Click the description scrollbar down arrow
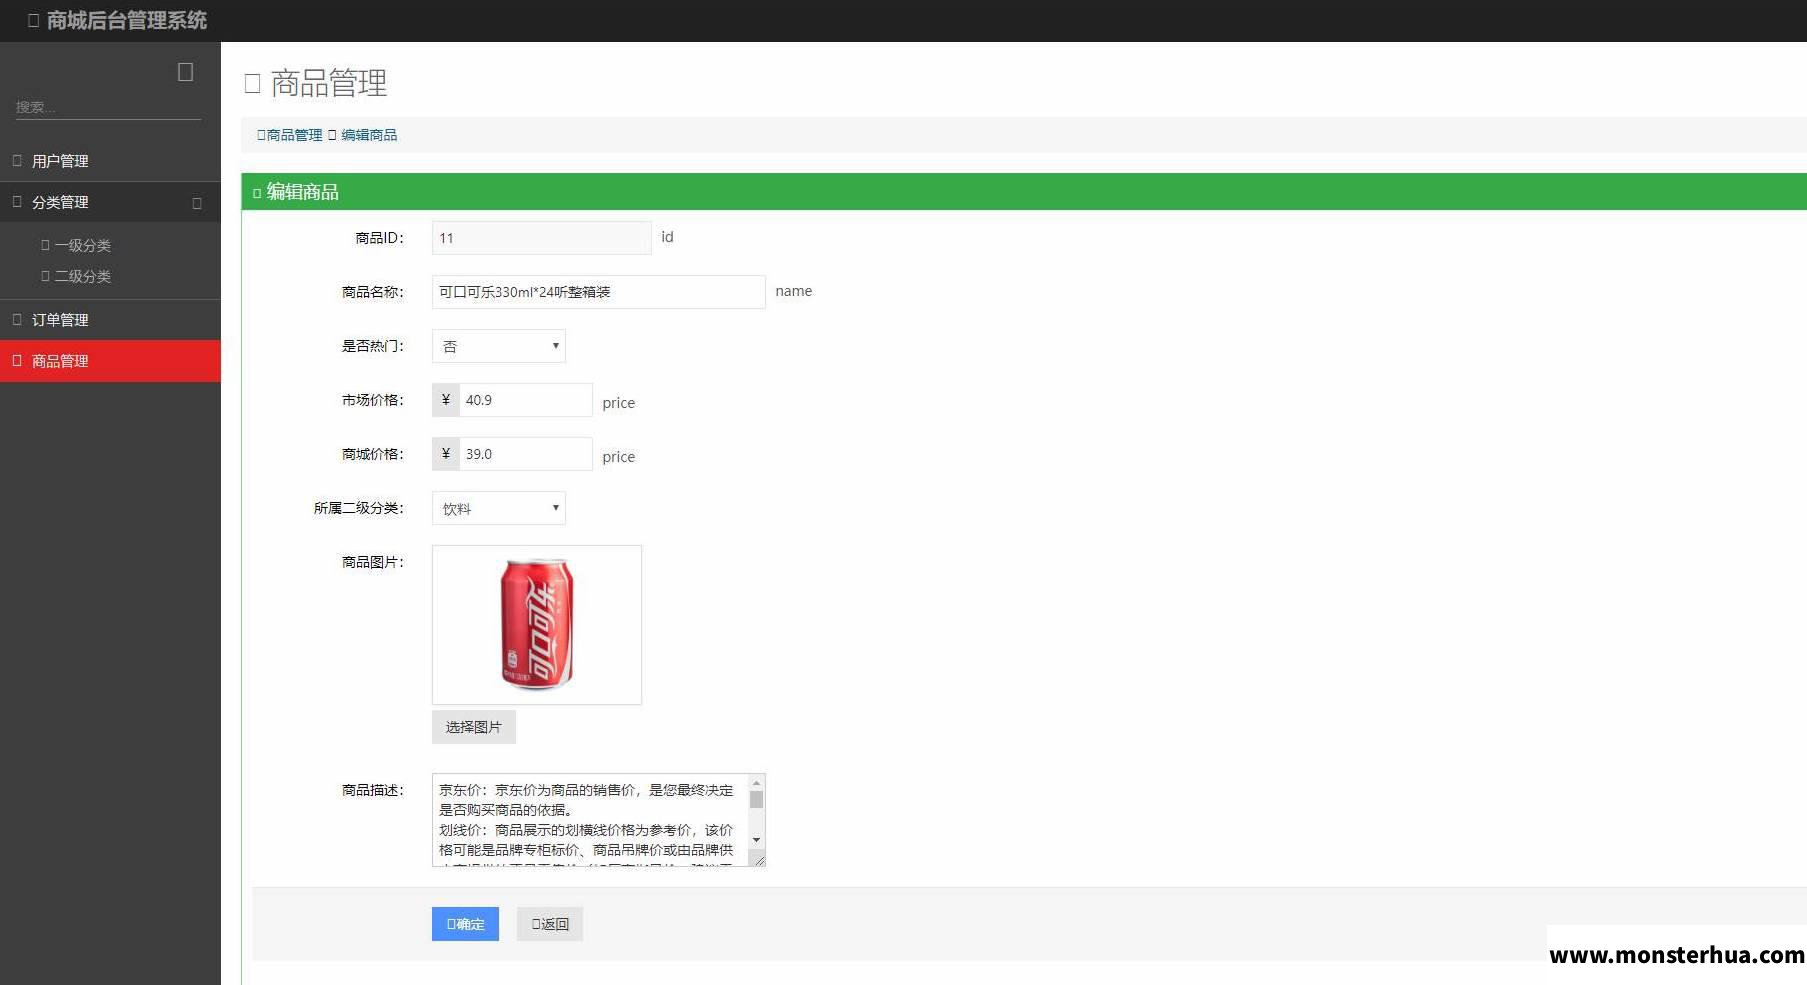This screenshot has width=1807, height=985. [757, 840]
